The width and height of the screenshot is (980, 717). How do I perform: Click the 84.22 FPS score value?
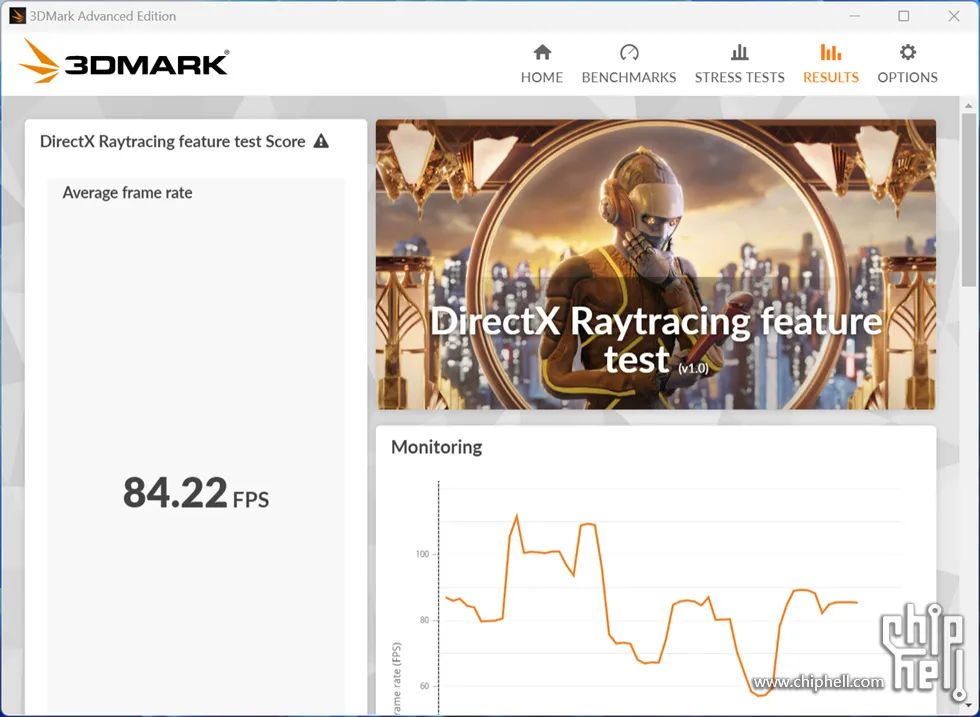(x=196, y=493)
